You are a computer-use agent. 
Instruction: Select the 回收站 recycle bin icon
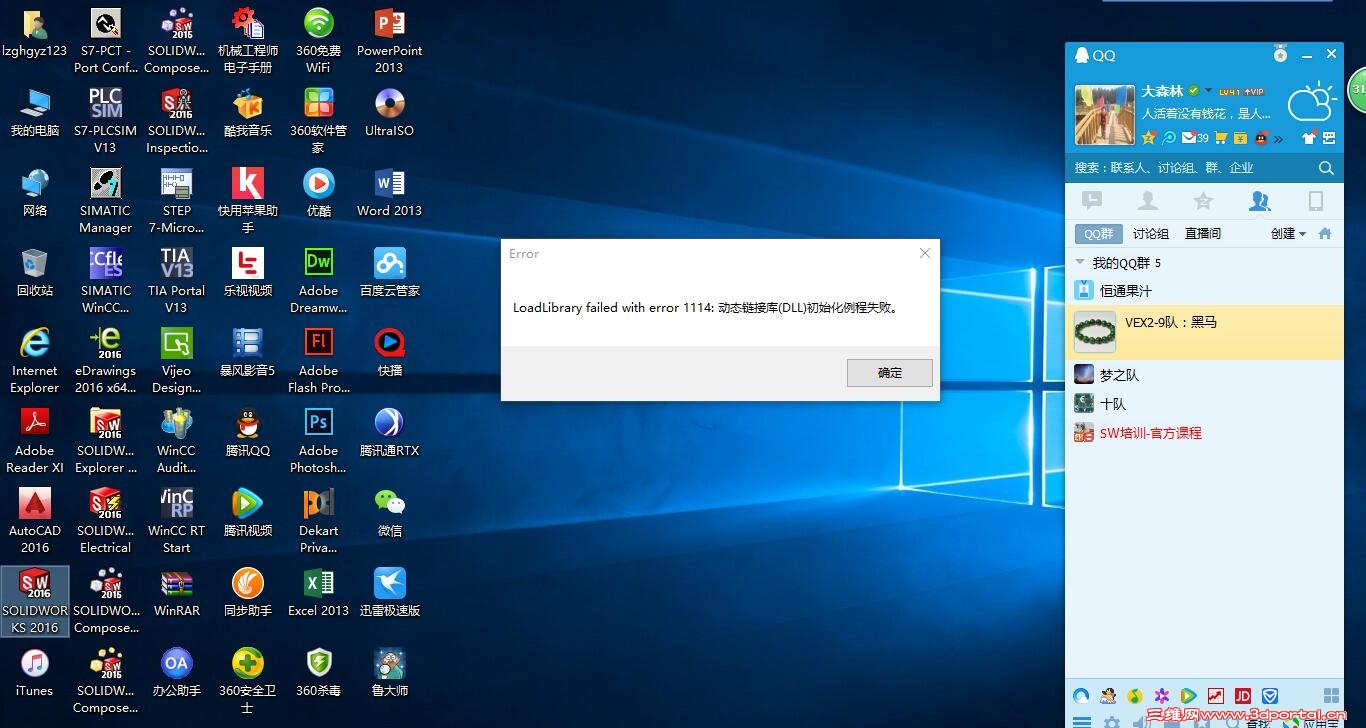click(35, 273)
